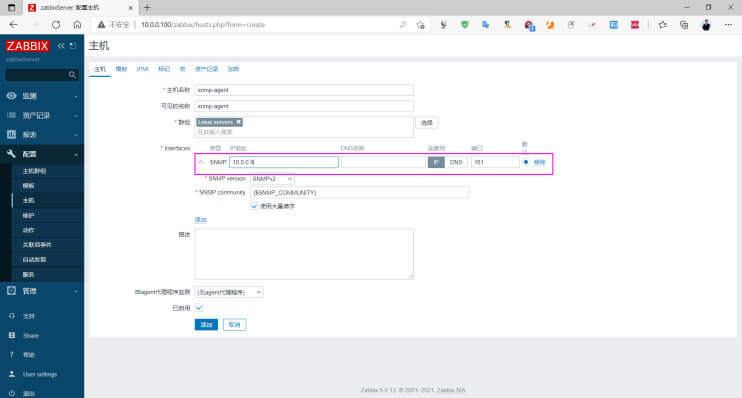742x398 pixels.
Task: Click the DNS name input field
Action: [x=383, y=162]
